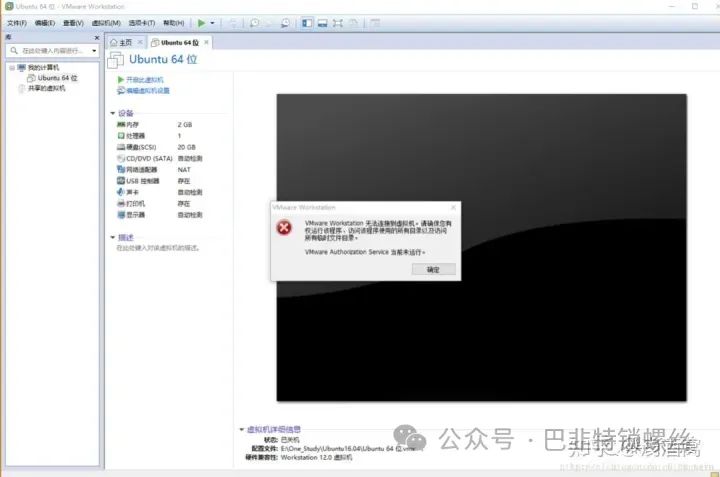The height and width of the screenshot is (477, 720).
Task: Click the 硬盘(SCSI) hard disk icon
Action: (121, 147)
